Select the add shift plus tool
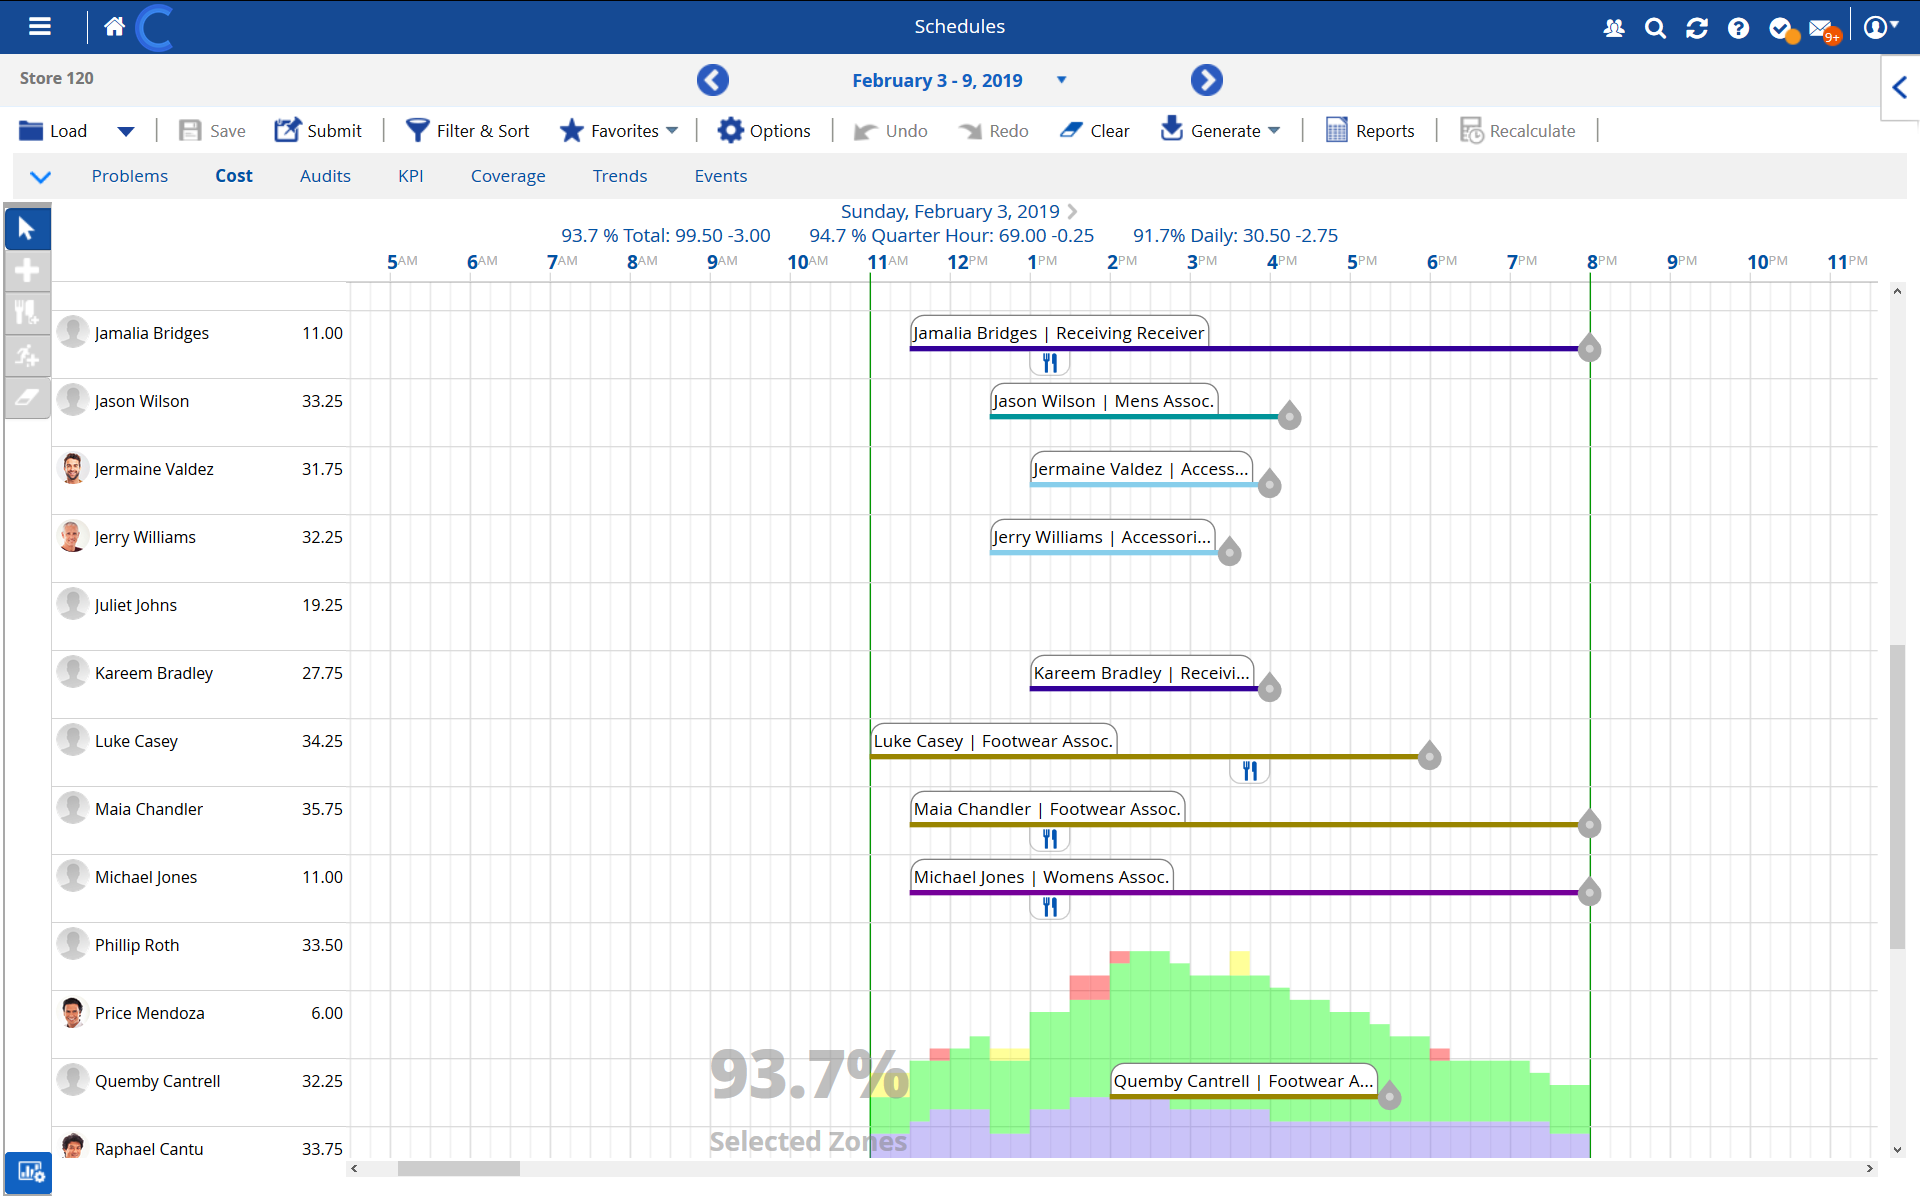Screen dimensions: 1920x1200 tap(27, 270)
